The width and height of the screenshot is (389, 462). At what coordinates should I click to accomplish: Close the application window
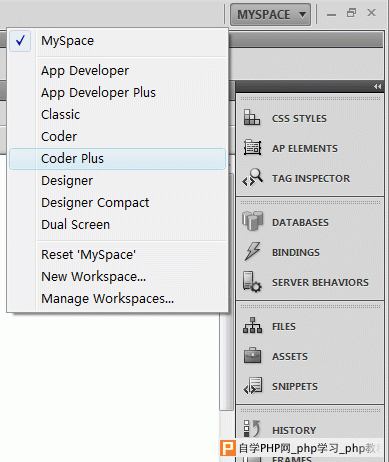coord(371,13)
